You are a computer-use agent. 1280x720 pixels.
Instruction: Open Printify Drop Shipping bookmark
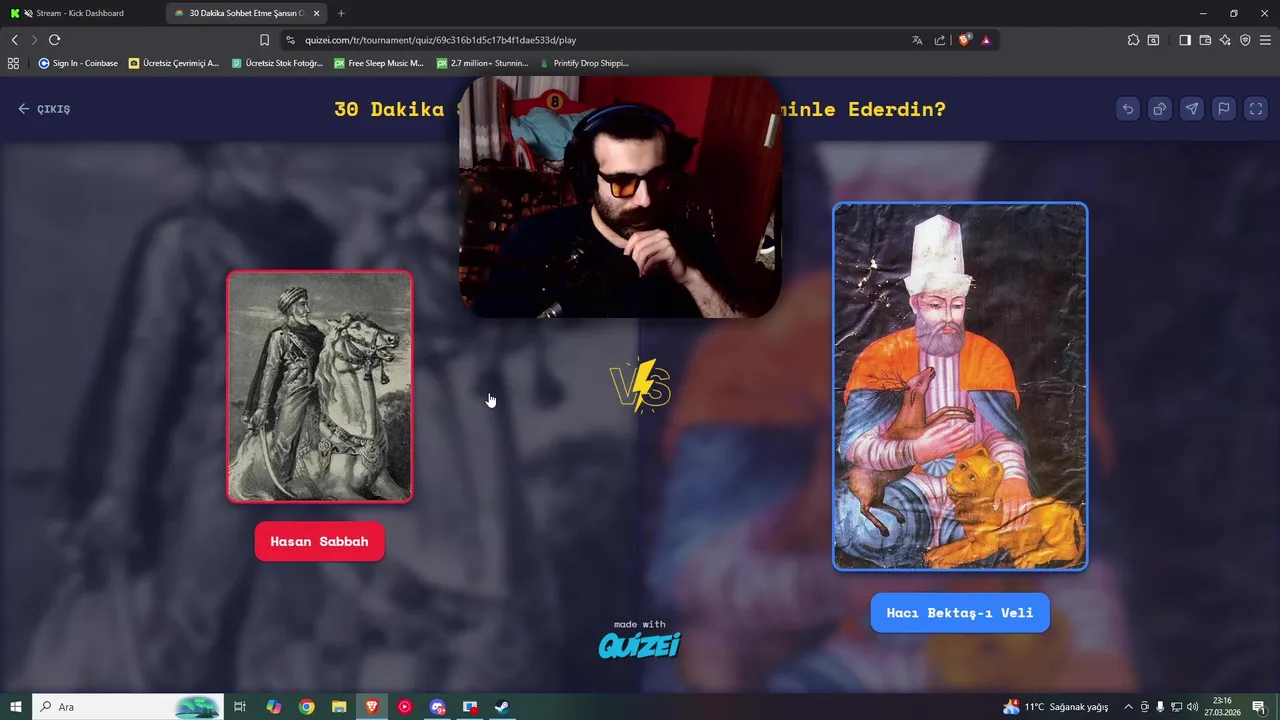[585, 63]
